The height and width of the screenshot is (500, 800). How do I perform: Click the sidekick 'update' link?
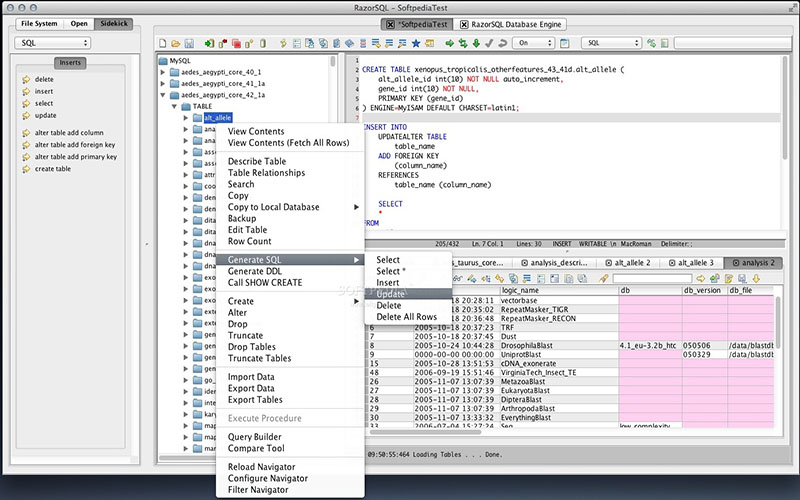click(45, 116)
